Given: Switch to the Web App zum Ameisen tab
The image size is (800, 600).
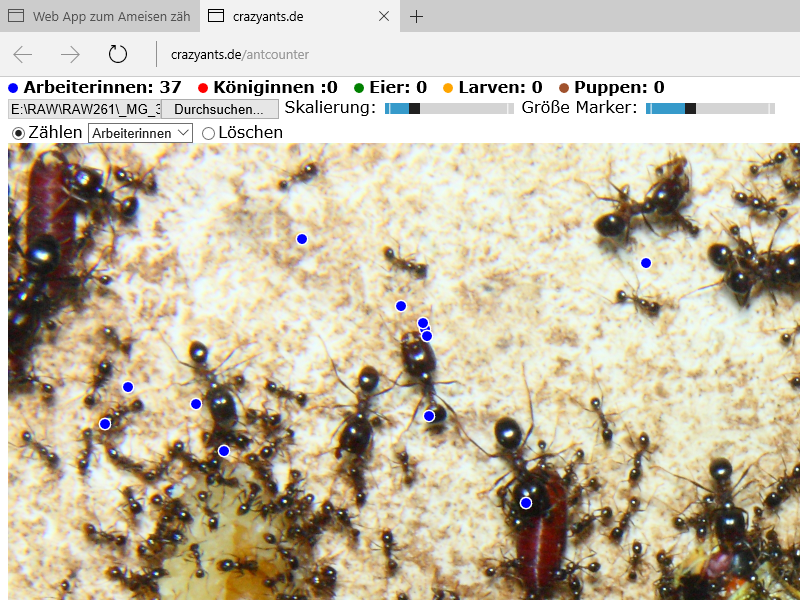Looking at the screenshot, I should pos(100,16).
